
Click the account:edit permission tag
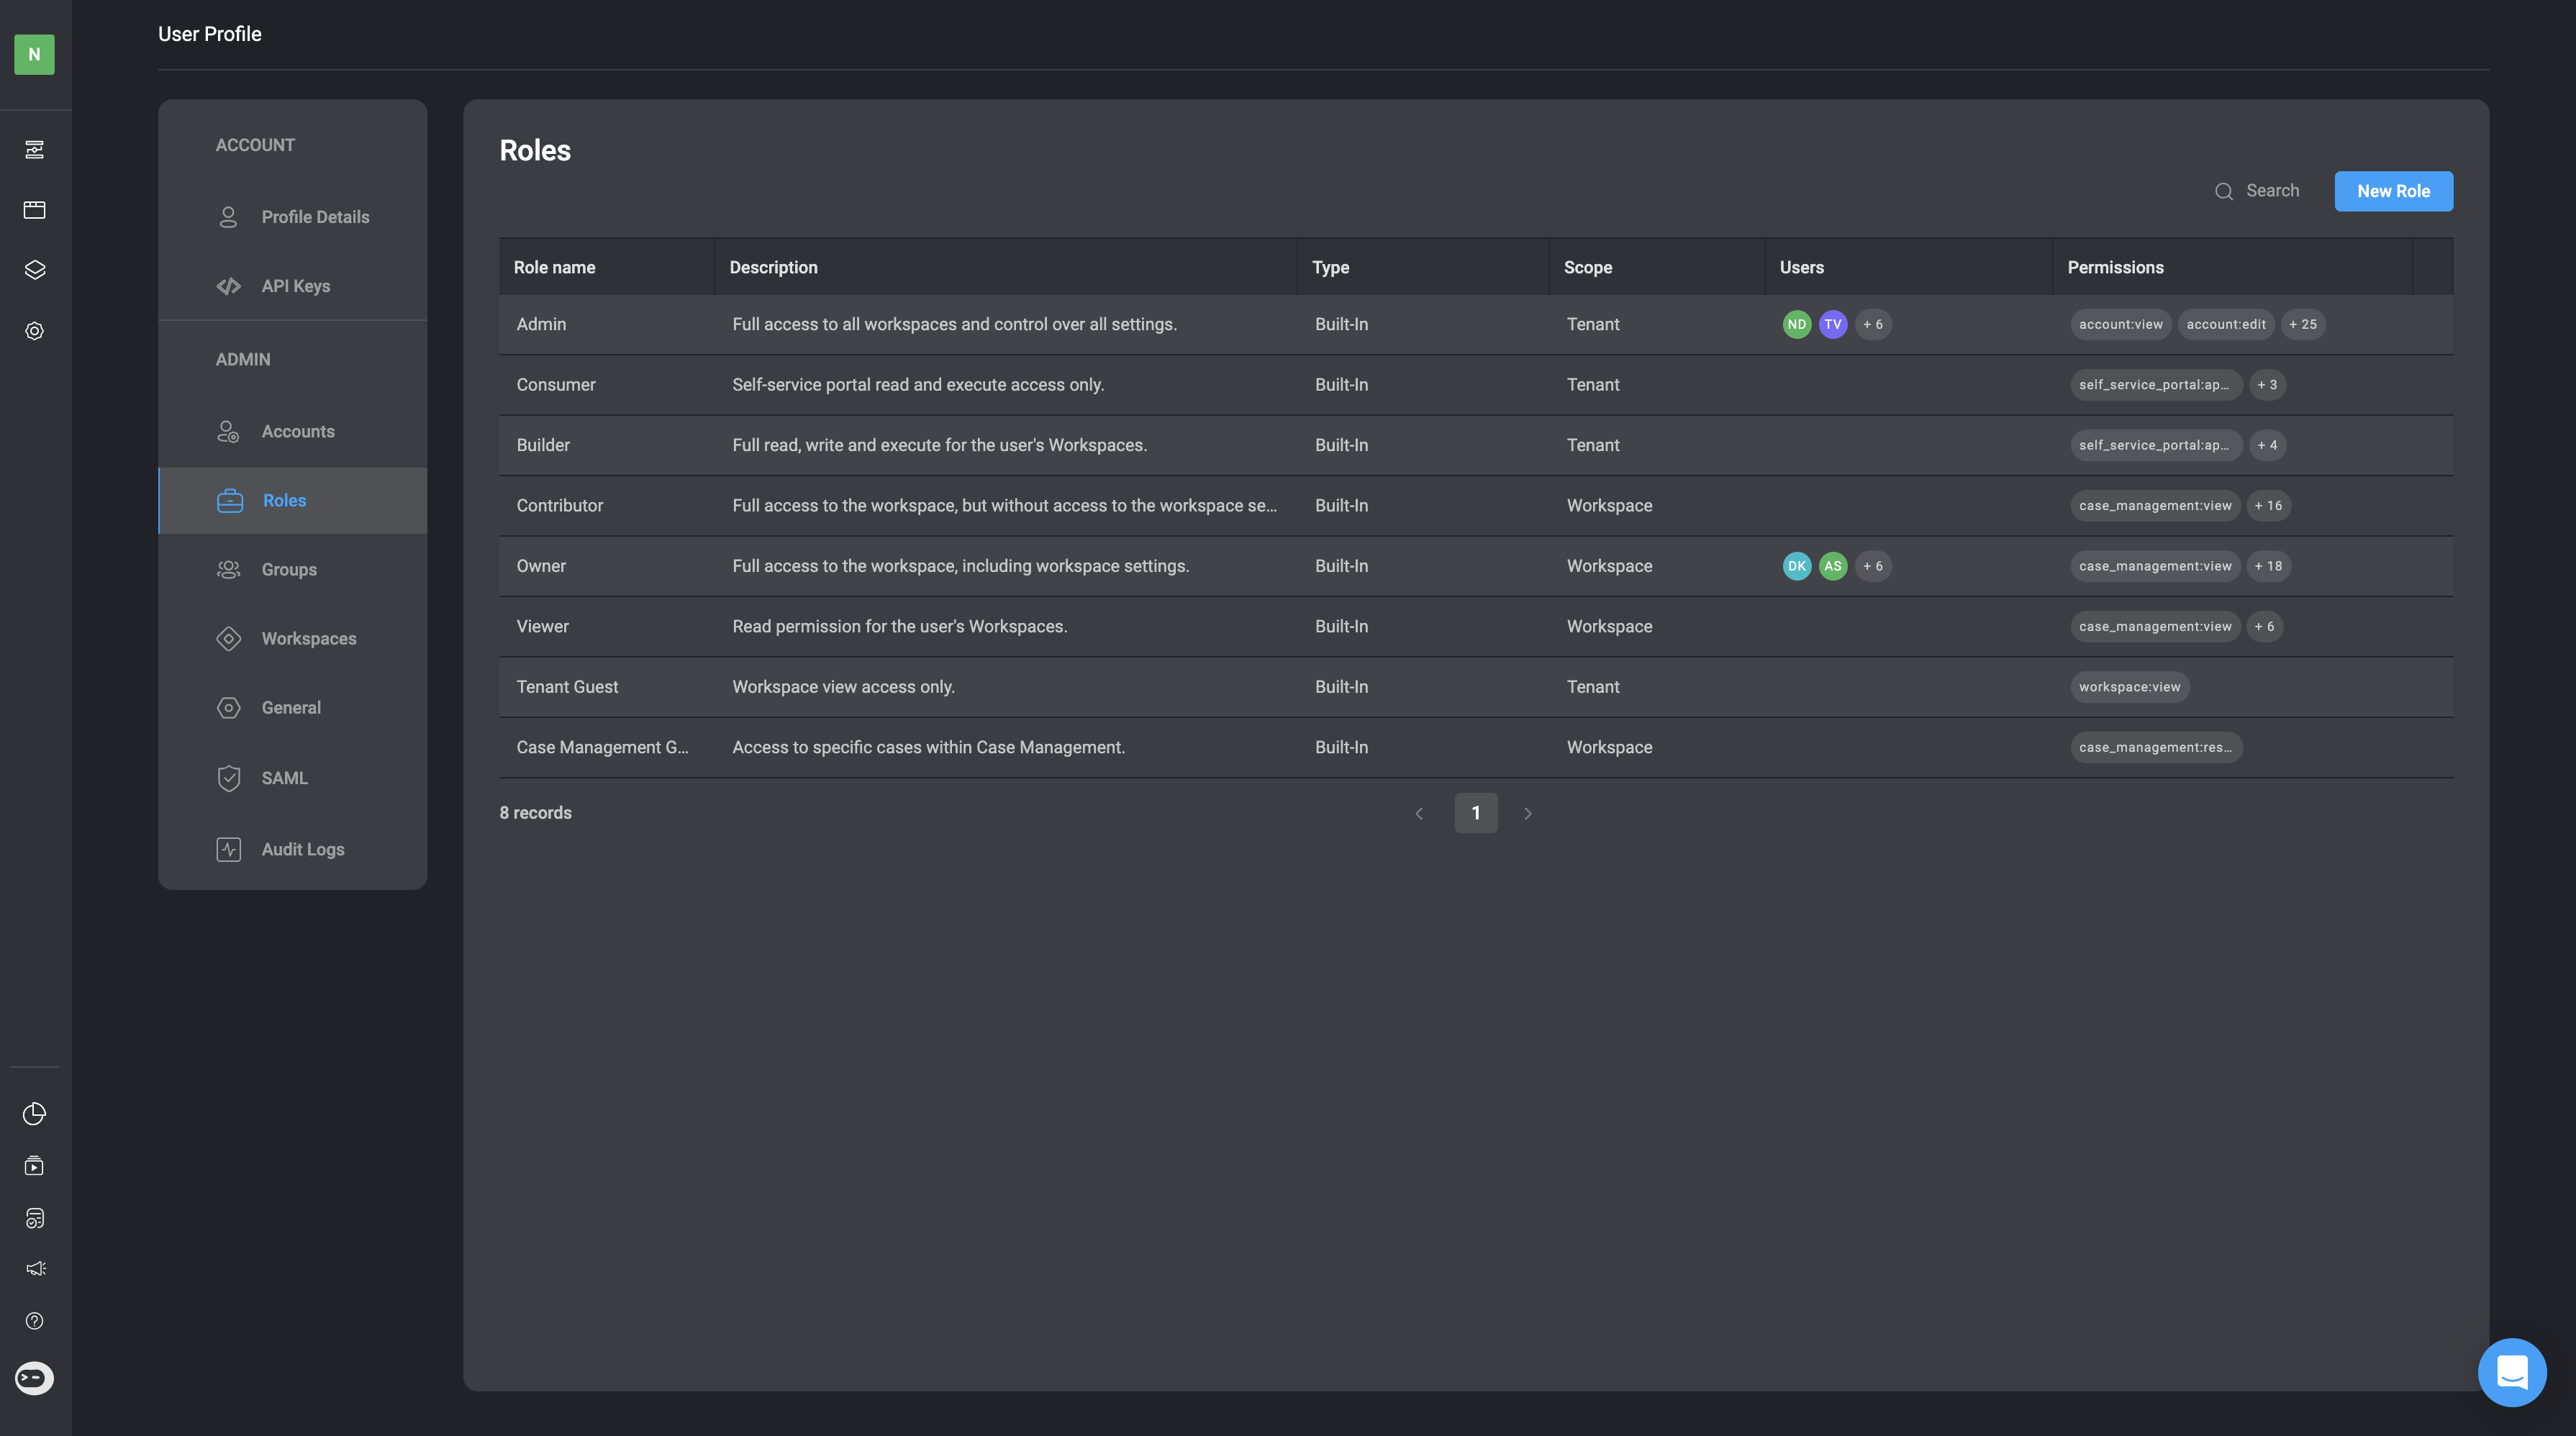click(x=2225, y=324)
